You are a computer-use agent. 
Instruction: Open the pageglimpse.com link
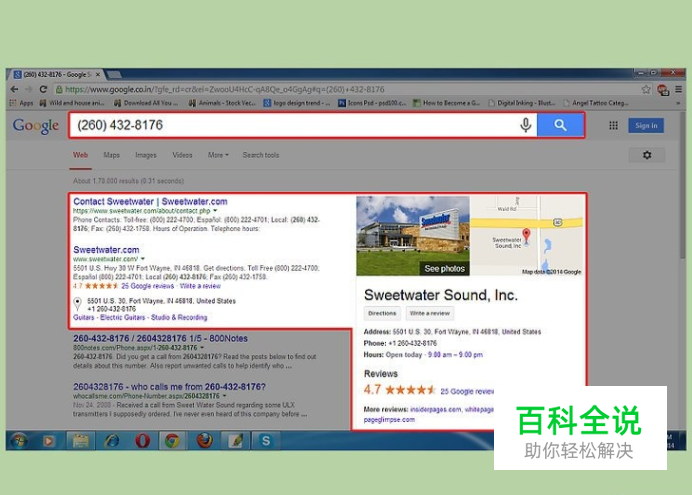tap(389, 420)
